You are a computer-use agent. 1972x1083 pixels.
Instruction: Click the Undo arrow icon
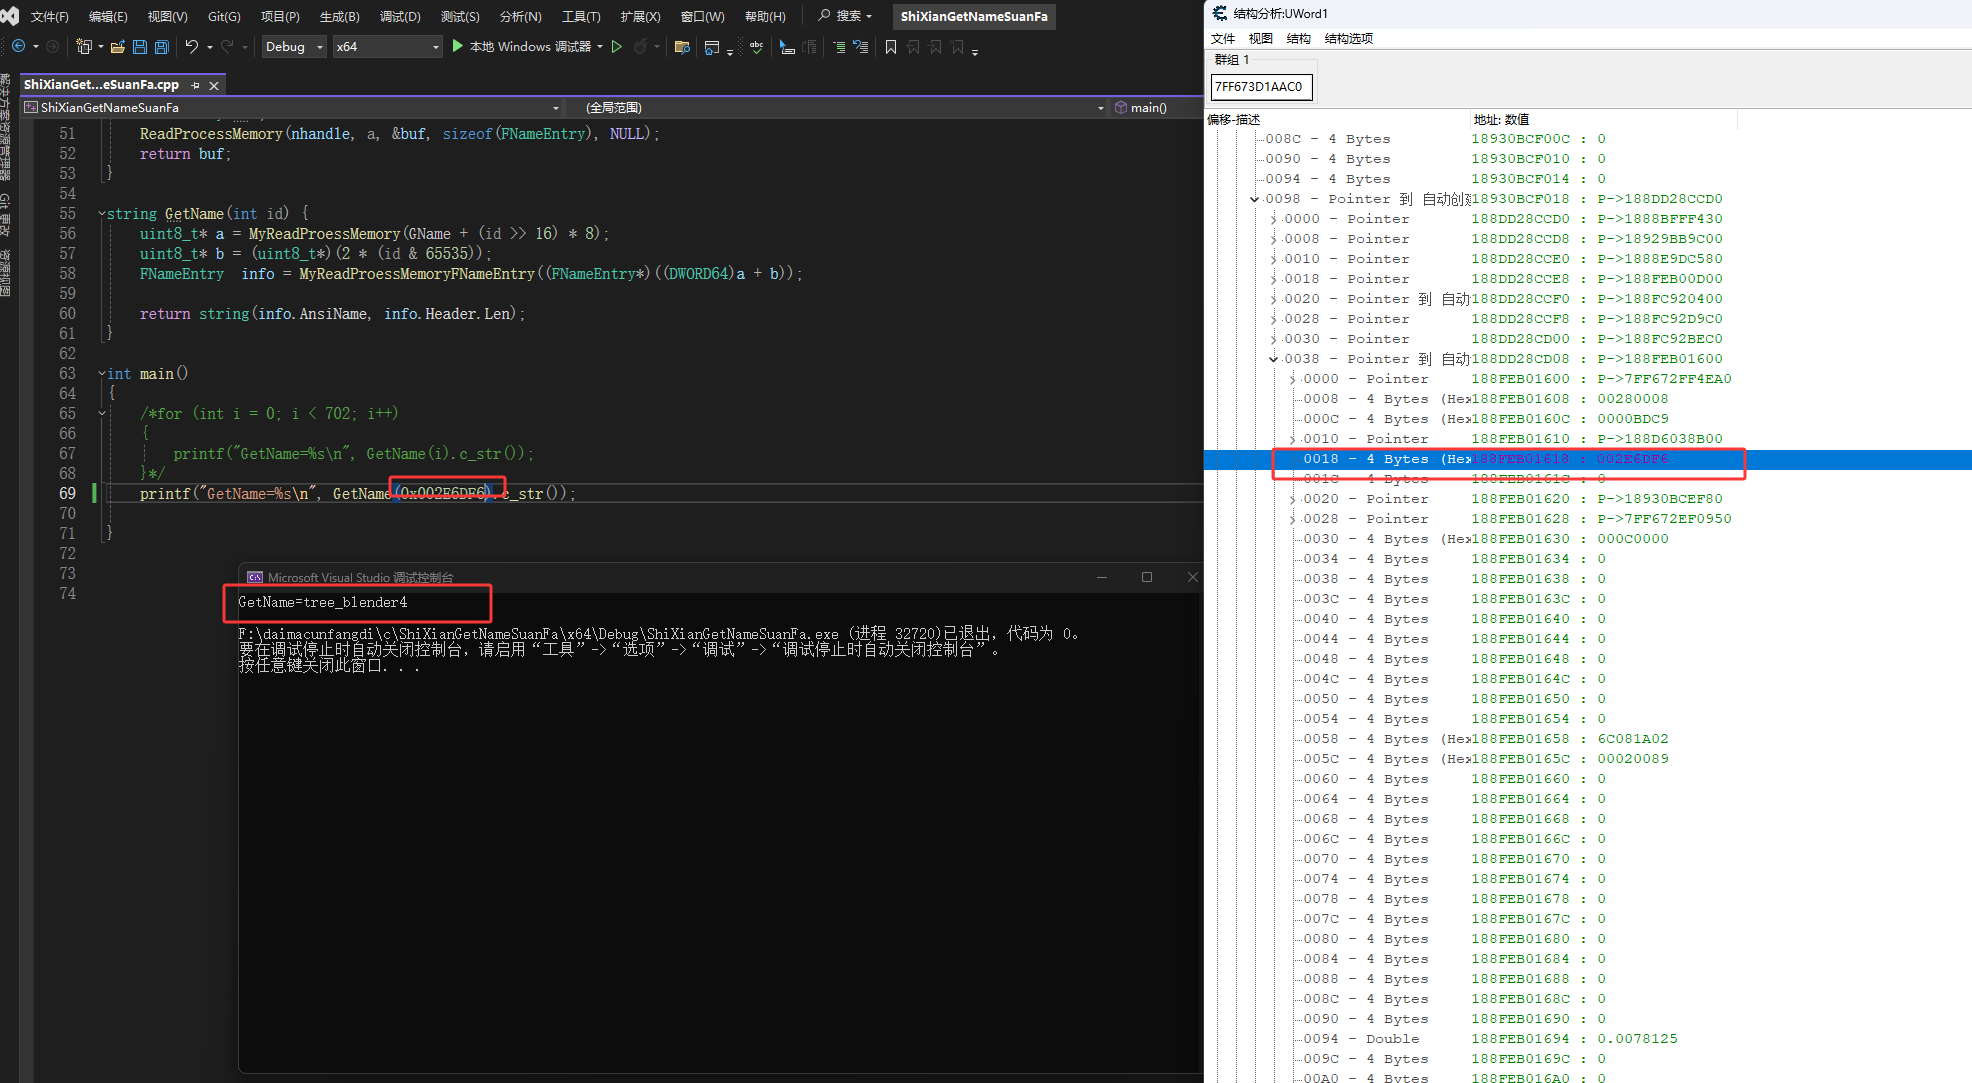[191, 47]
